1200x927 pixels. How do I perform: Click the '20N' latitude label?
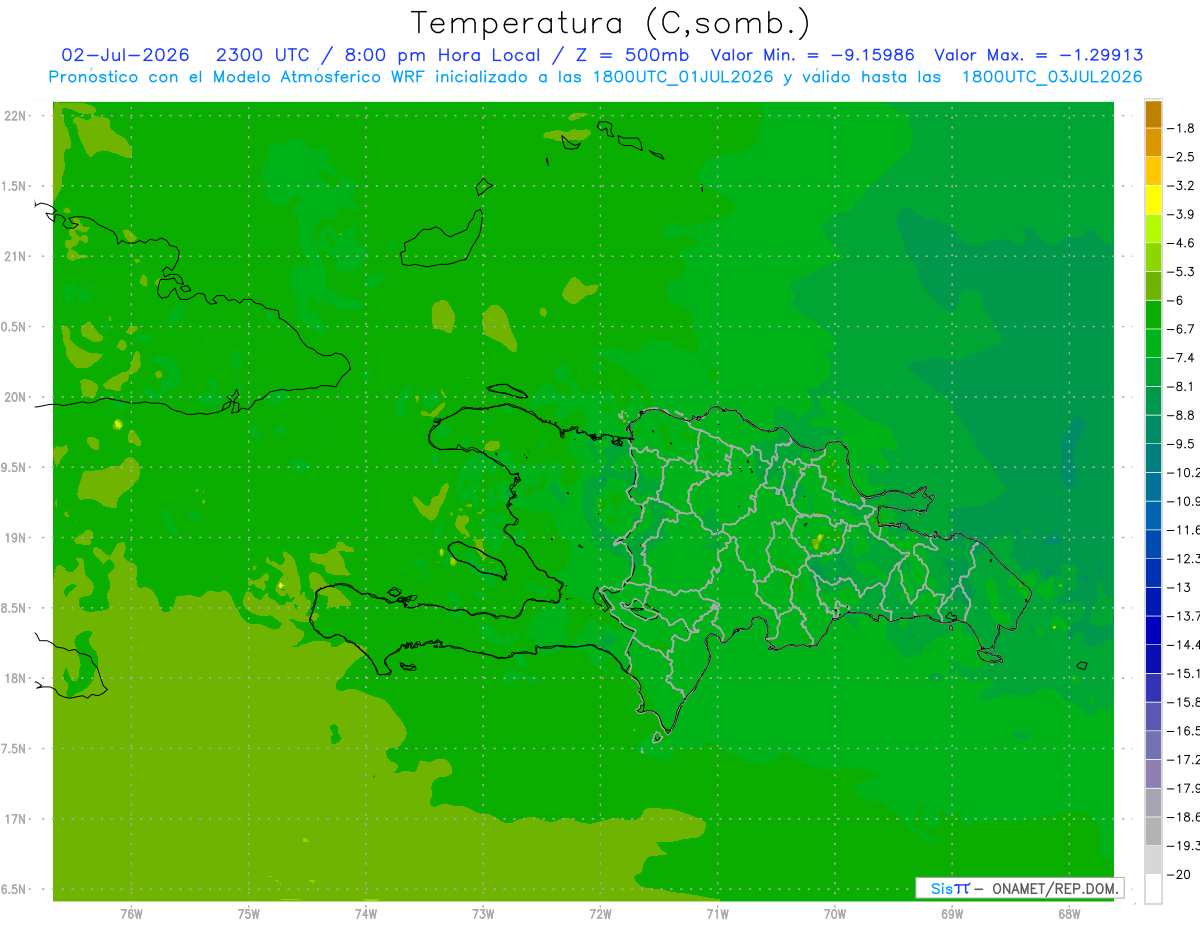click(15, 397)
